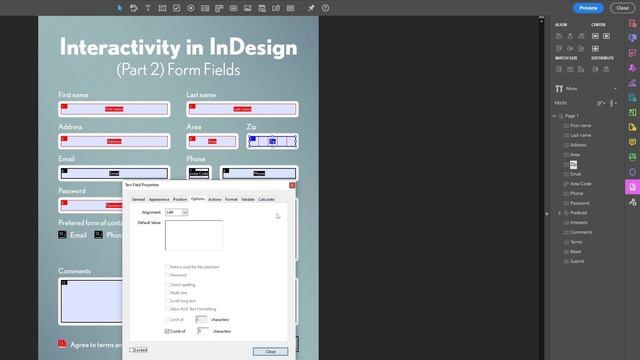Open the yellow Comment tool in right rail

click(632, 142)
